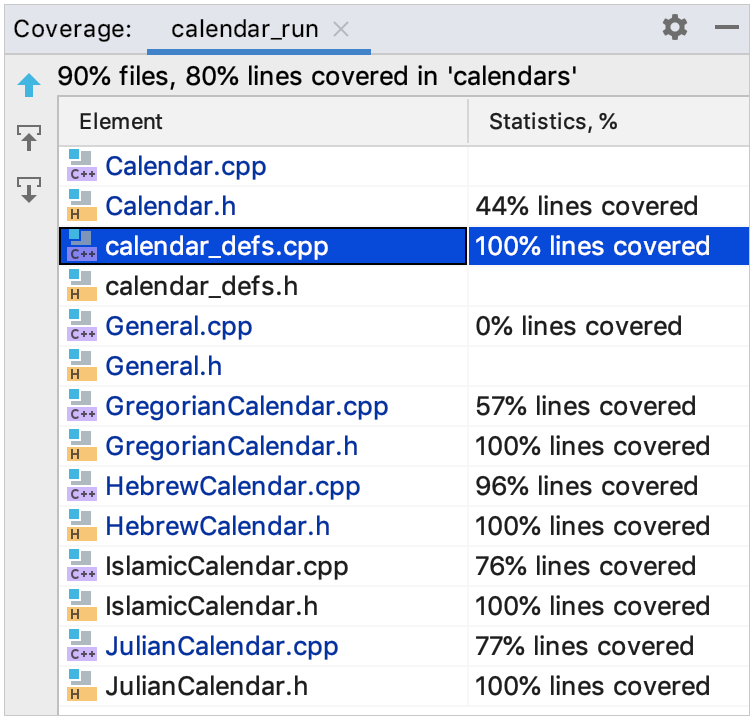
Task: Click the blue up-arrow navigate up icon
Action: pos(29,87)
